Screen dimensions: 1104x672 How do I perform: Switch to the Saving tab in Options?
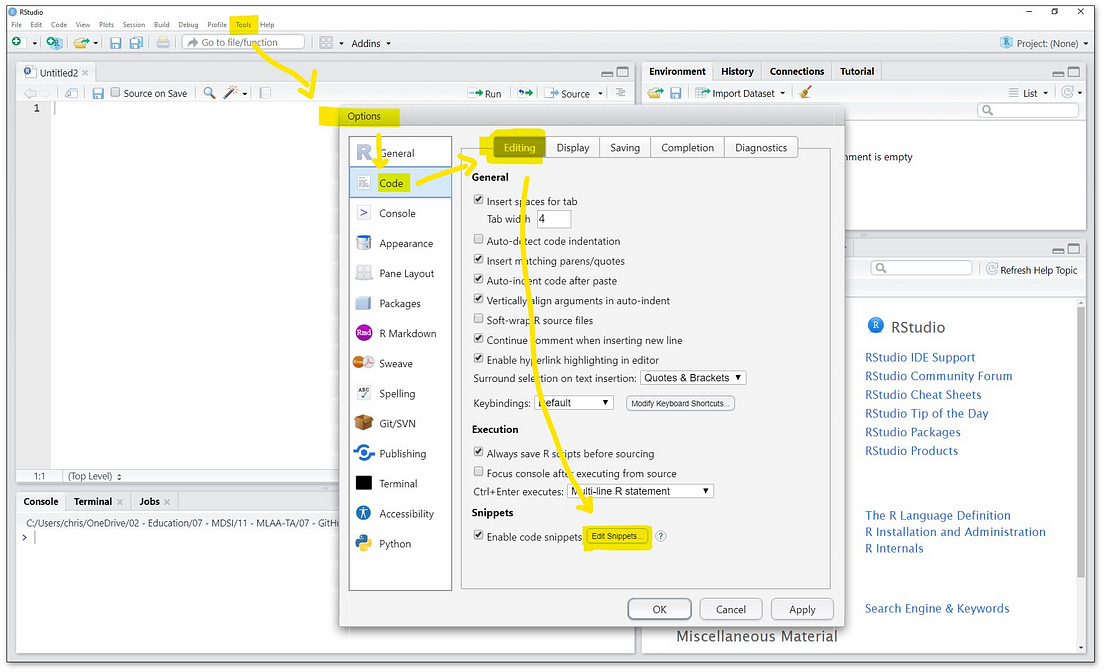coord(625,147)
